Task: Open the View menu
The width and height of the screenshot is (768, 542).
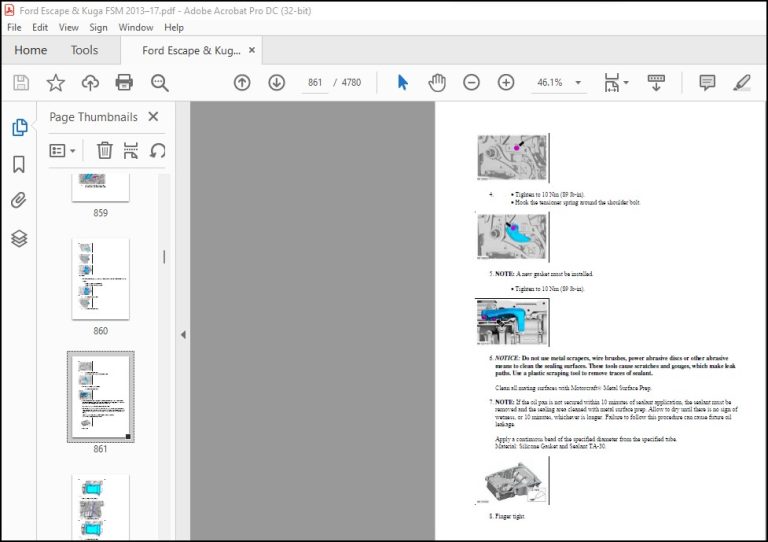Action: 69,27
